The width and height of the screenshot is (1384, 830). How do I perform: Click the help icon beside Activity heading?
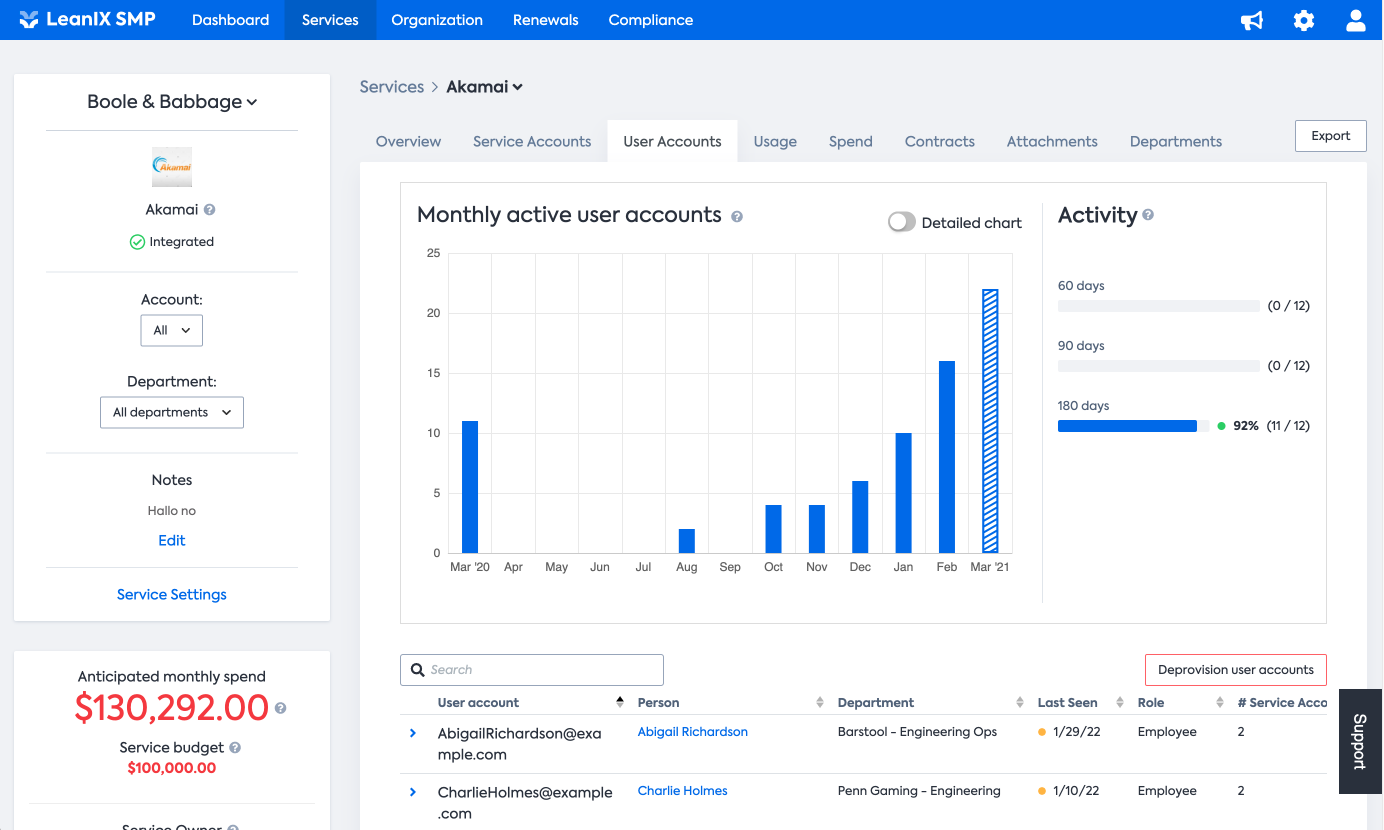1148,214
